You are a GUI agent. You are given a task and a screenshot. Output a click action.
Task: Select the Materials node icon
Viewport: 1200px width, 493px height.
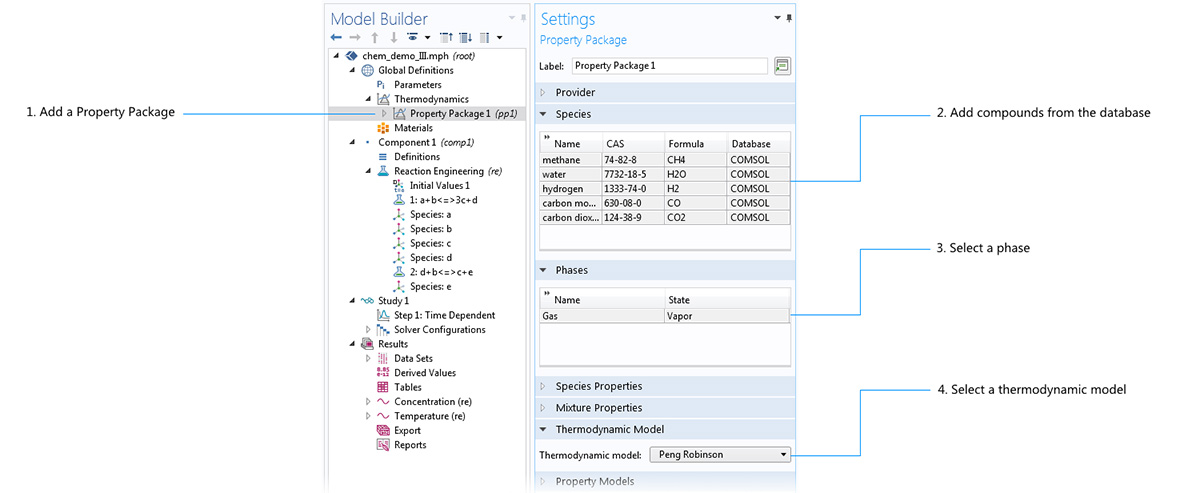384,128
